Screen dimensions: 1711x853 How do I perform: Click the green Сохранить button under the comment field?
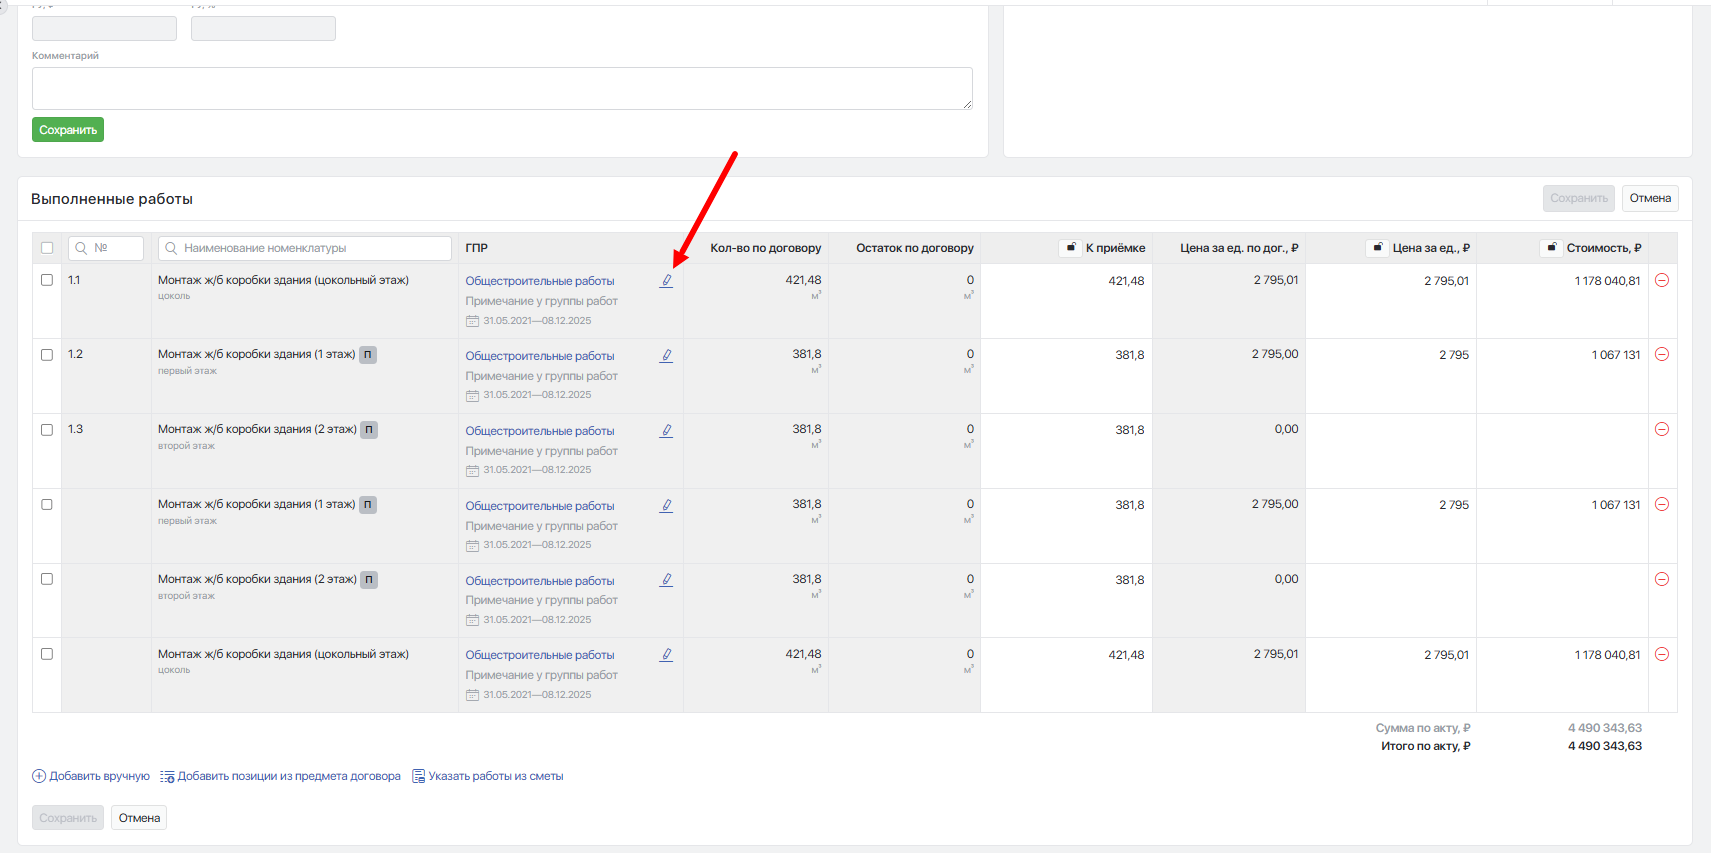(x=68, y=130)
